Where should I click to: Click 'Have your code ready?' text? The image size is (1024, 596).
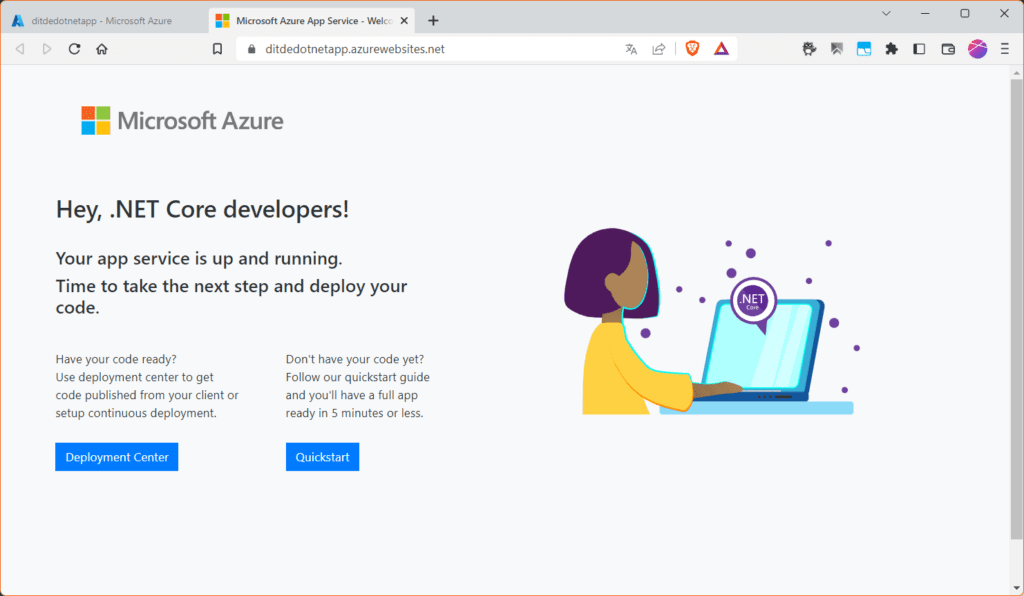[x=116, y=359]
